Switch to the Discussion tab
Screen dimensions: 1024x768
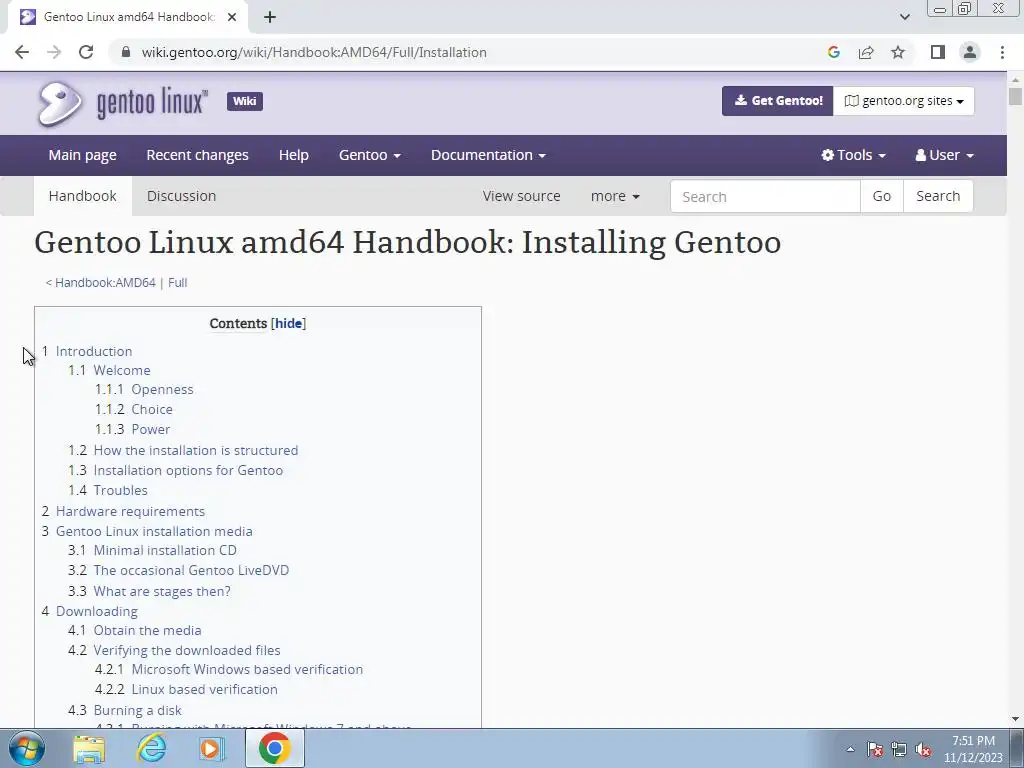pos(181,196)
